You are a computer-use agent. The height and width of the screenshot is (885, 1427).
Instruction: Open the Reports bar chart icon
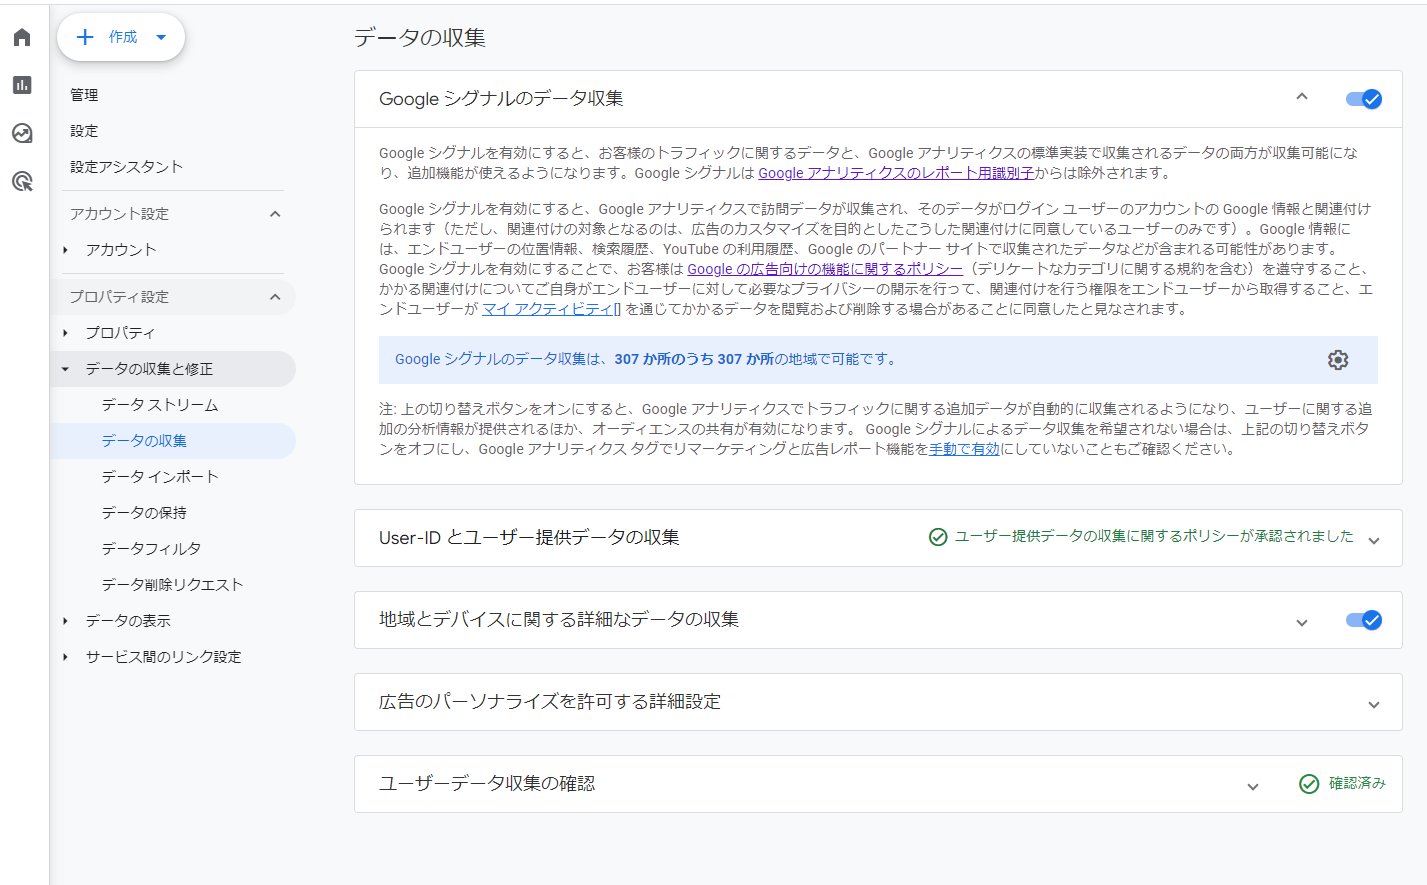pyautogui.click(x=22, y=85)
